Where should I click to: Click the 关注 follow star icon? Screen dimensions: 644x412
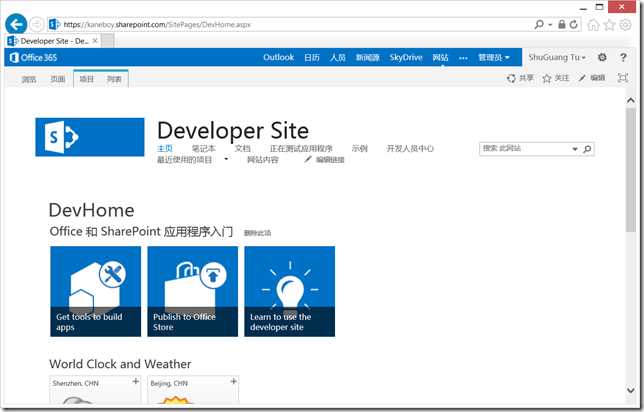tap(546, 78)
